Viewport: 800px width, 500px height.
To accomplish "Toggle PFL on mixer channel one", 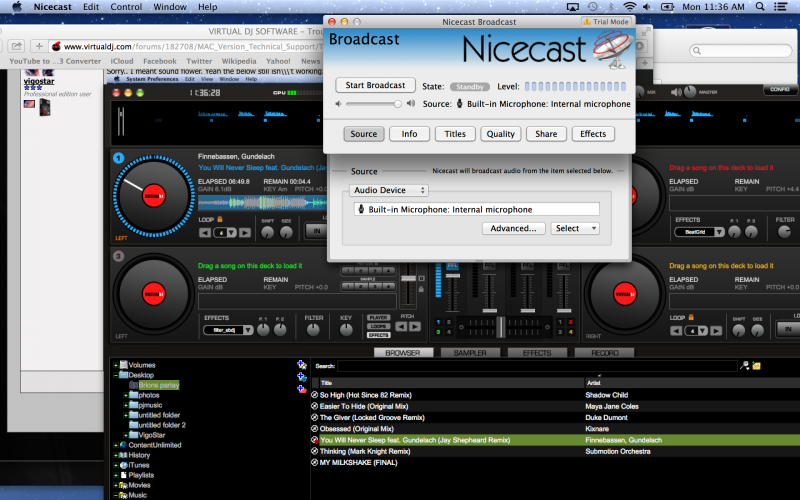I will click(452, 266).
